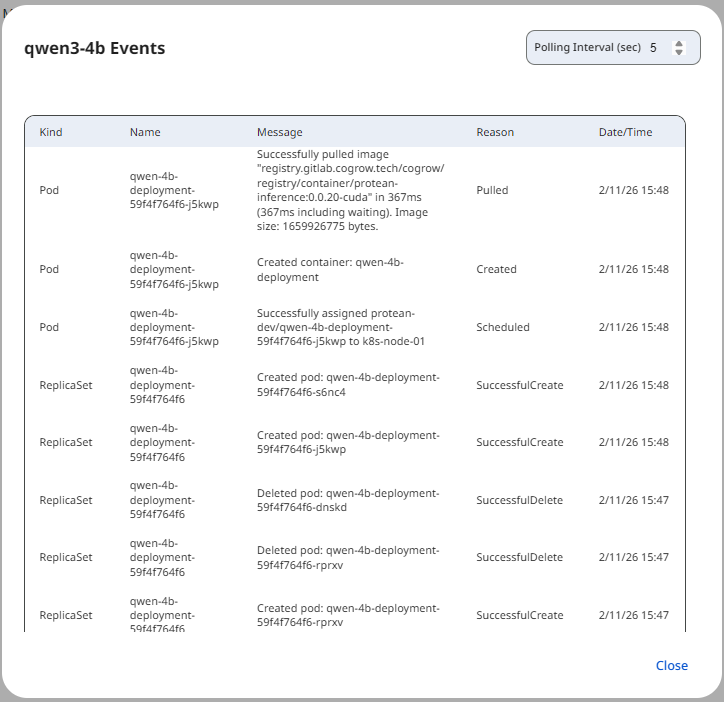Click the Name column header
The width and height of the screenshot is (724, 702).
point(145,132)
